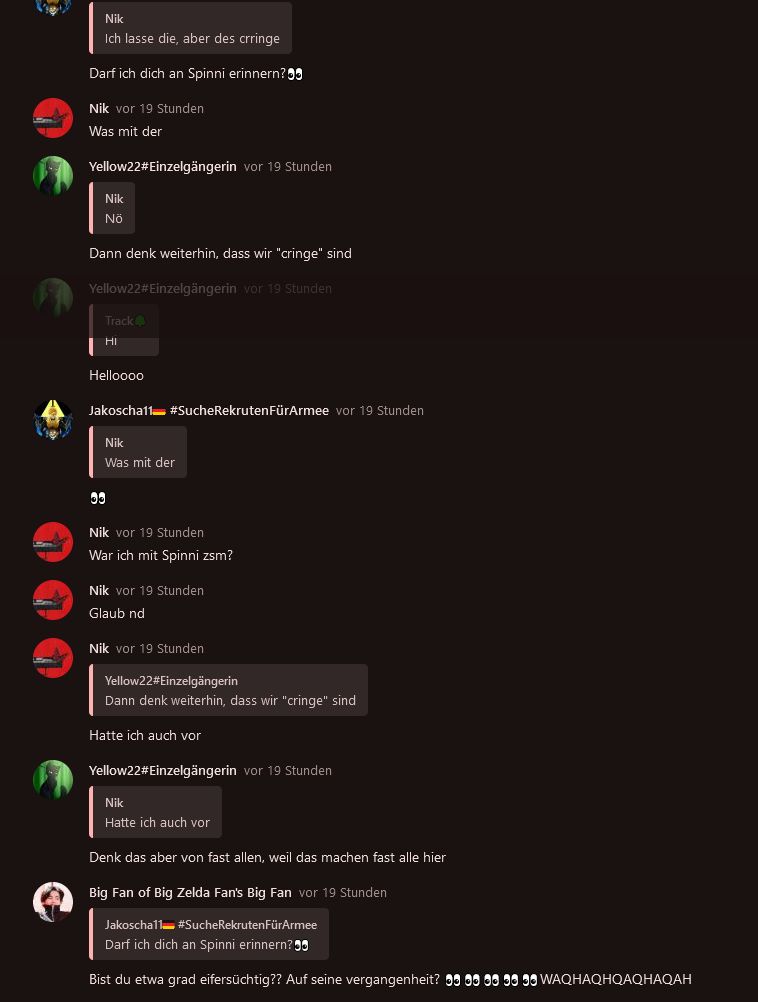Click the faded Yellow22 avatar above "Helloooo"

53,298
